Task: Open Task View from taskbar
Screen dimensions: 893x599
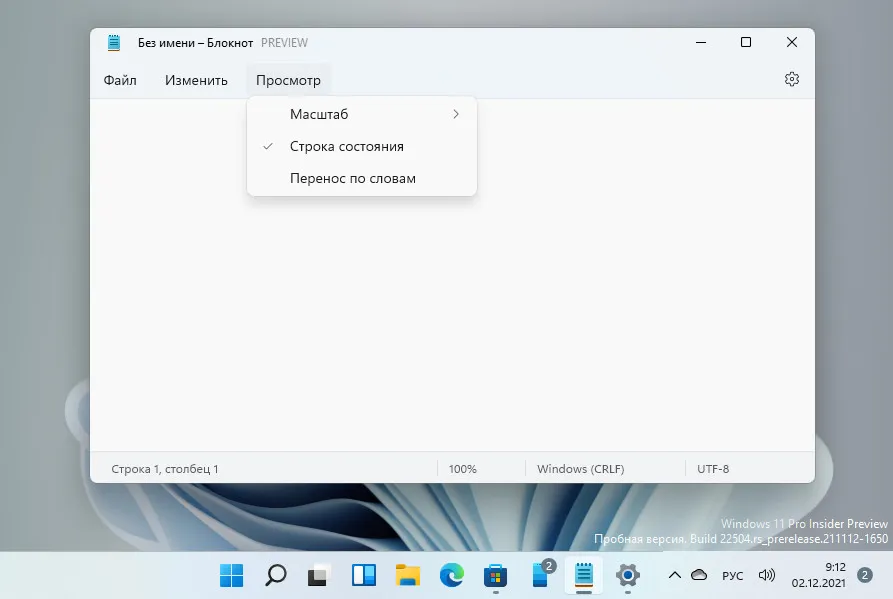Action: [x=319, y=575]
